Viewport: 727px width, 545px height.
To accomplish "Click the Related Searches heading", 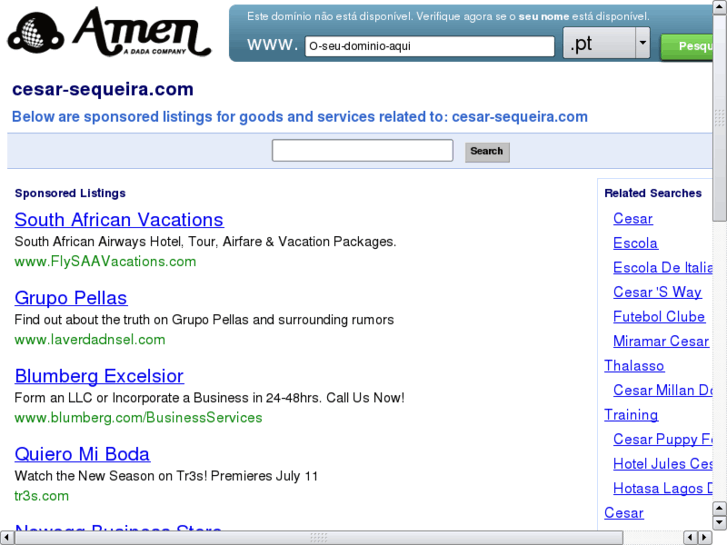I will (x=653, y=193).
